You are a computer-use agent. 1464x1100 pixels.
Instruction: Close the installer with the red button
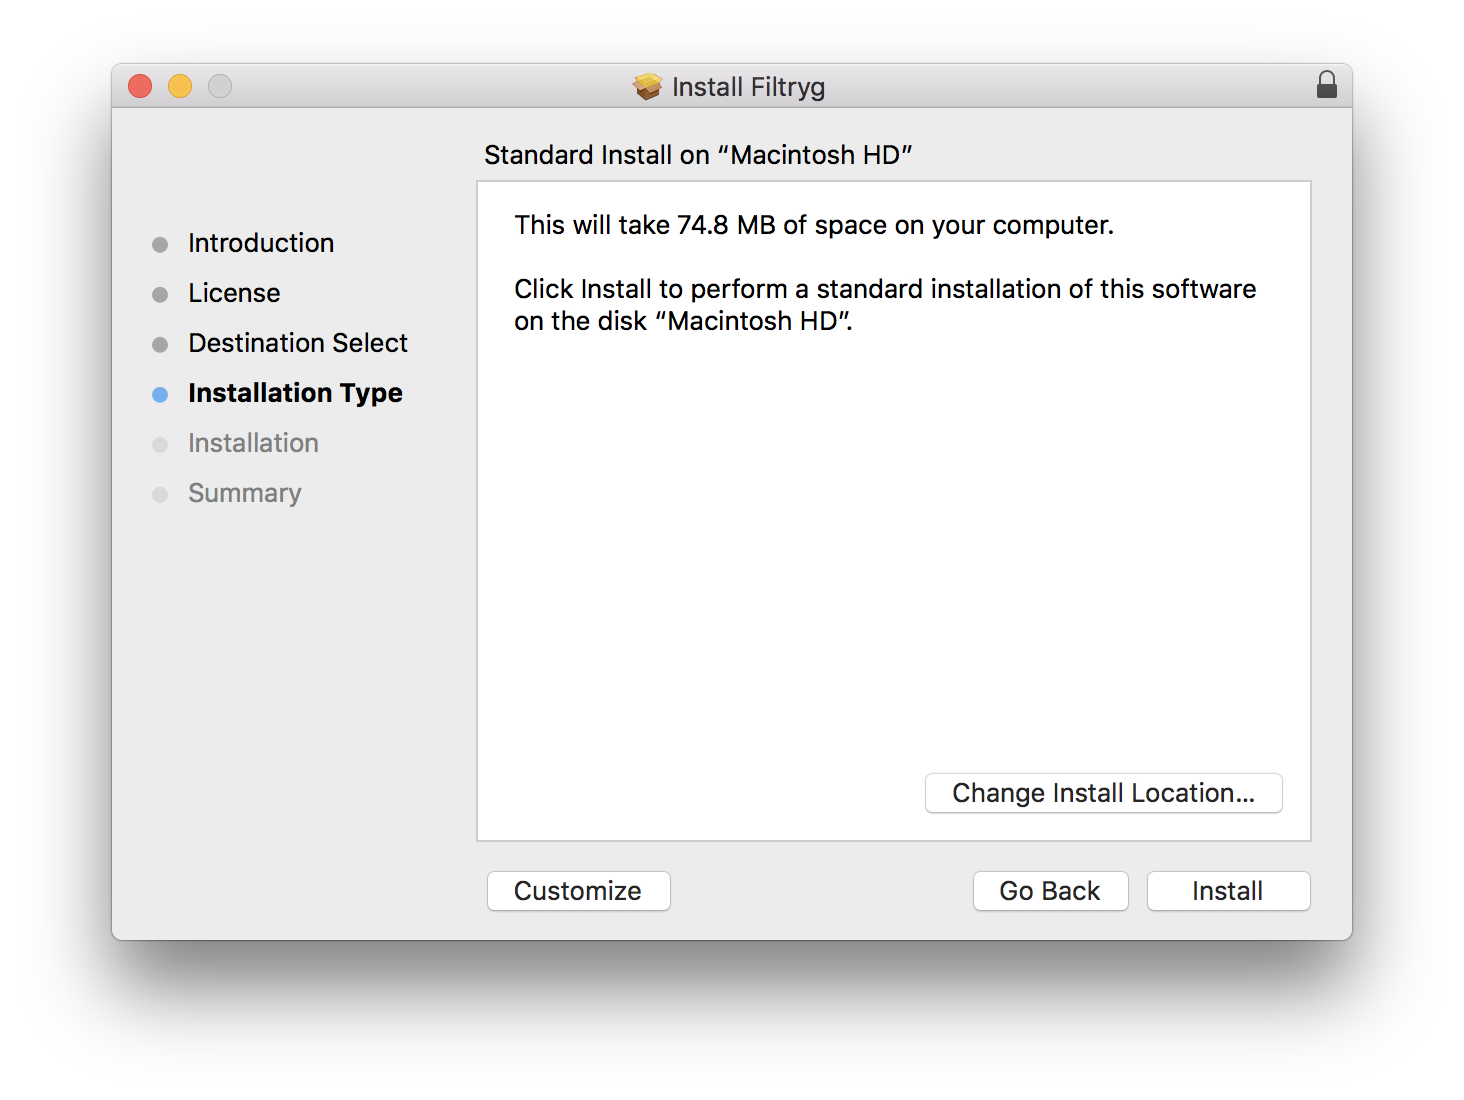[x=140, y=87]
